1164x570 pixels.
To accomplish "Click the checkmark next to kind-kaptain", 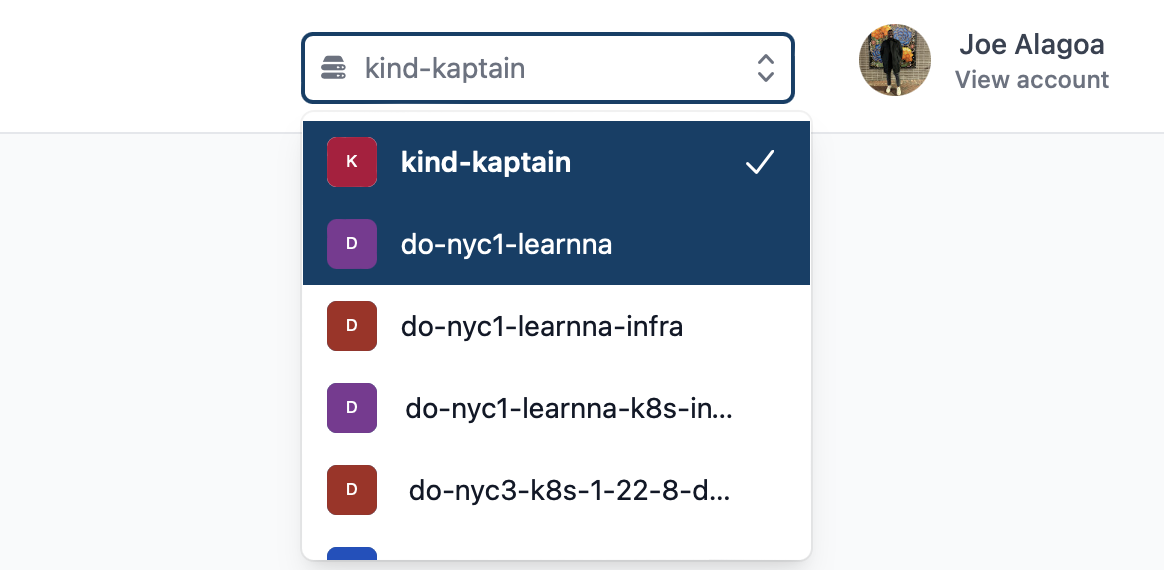I will click(760, 162).
